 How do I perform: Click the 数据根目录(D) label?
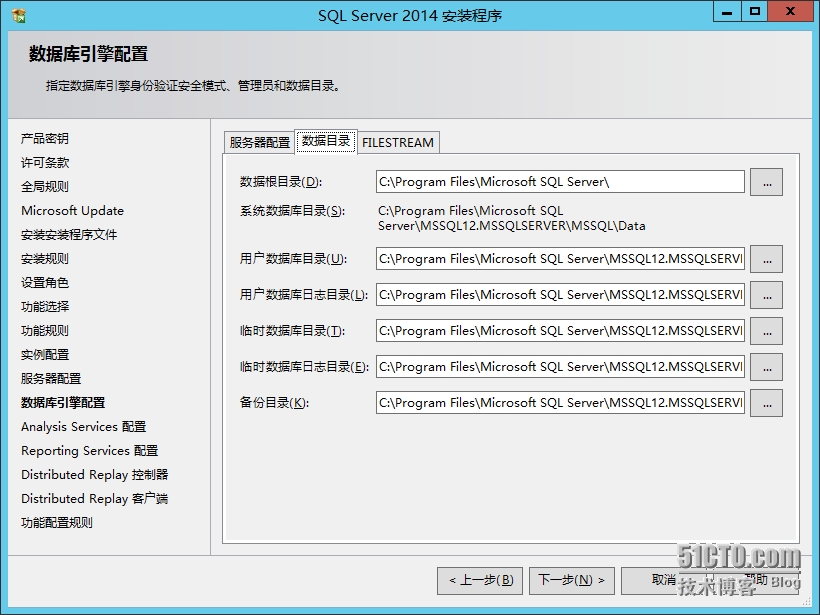click(x=281, y=182)
